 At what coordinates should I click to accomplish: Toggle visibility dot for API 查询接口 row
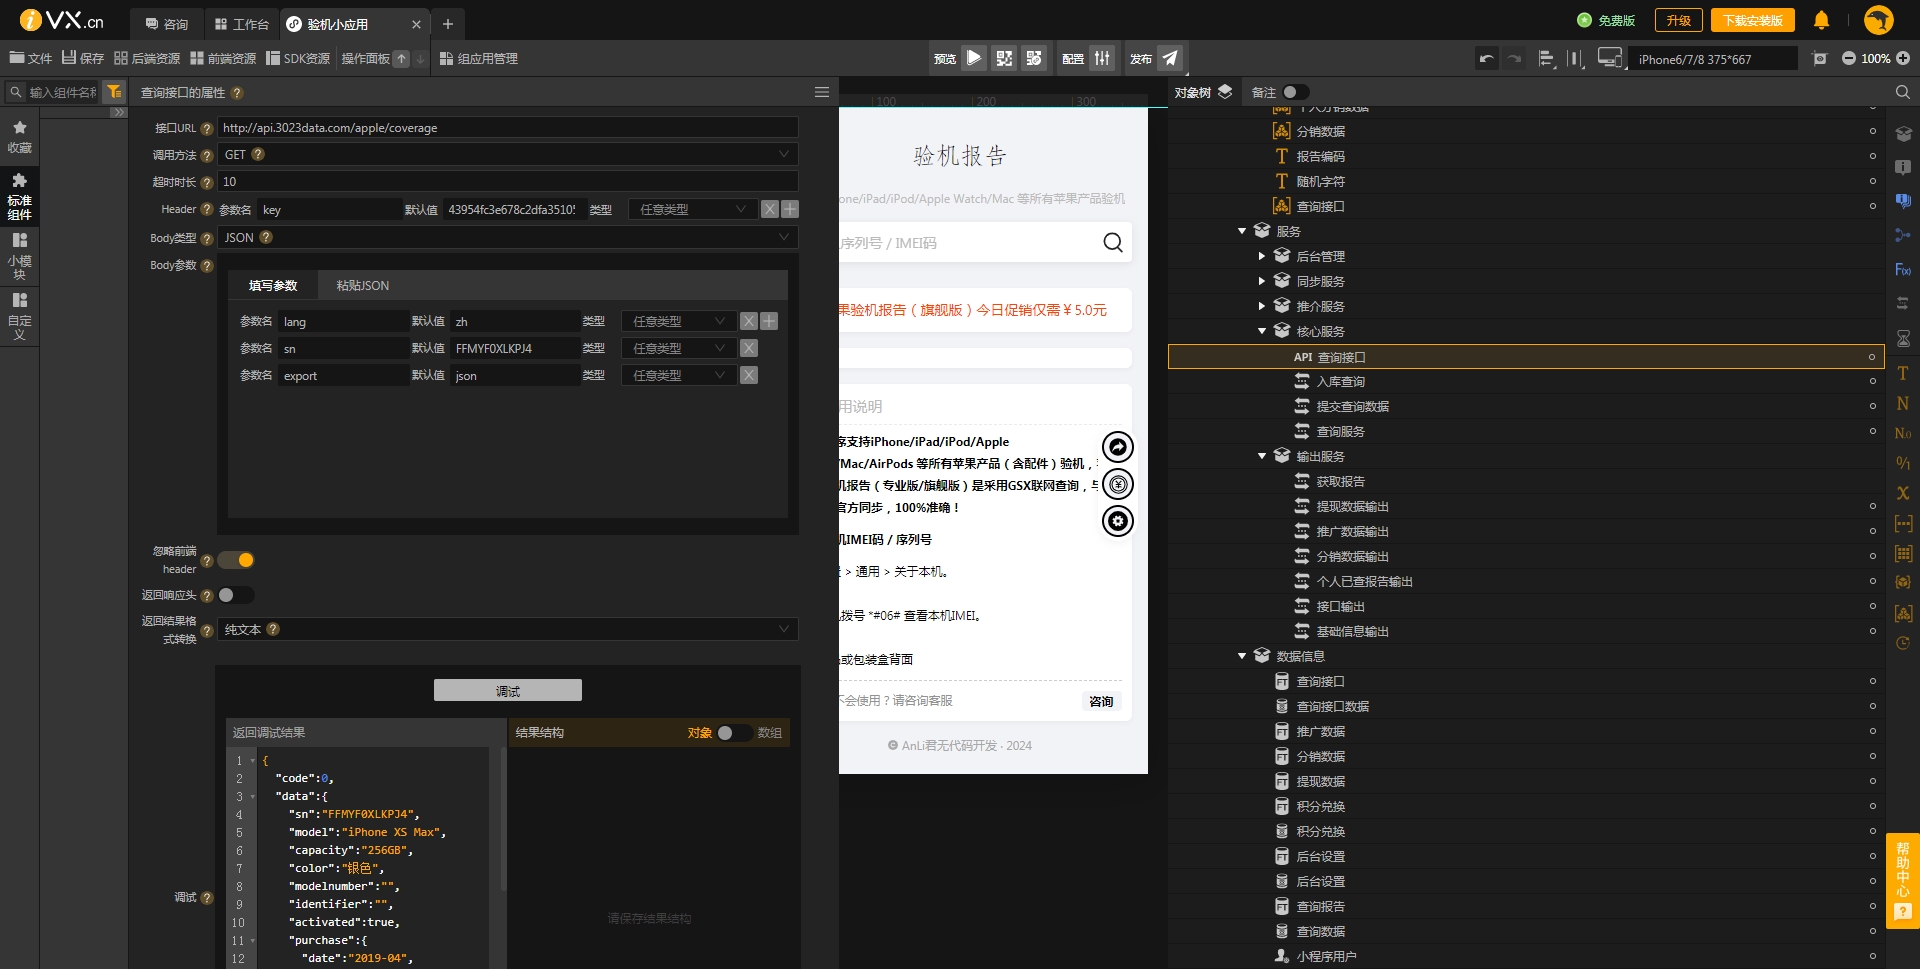tap(1872, 357)
